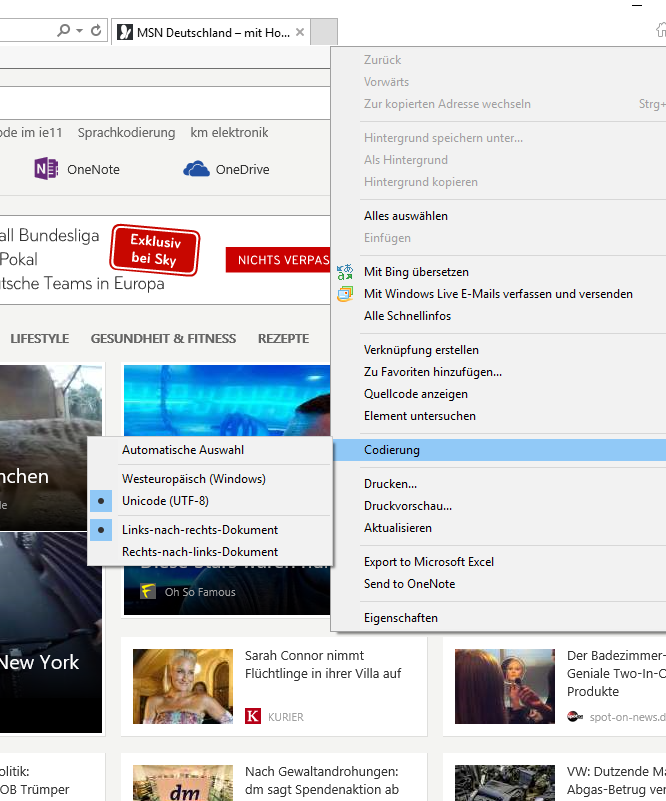Open the VW Abgas-Betrug headline
Viewport: 666px width, 801px height.
point(616,781)
